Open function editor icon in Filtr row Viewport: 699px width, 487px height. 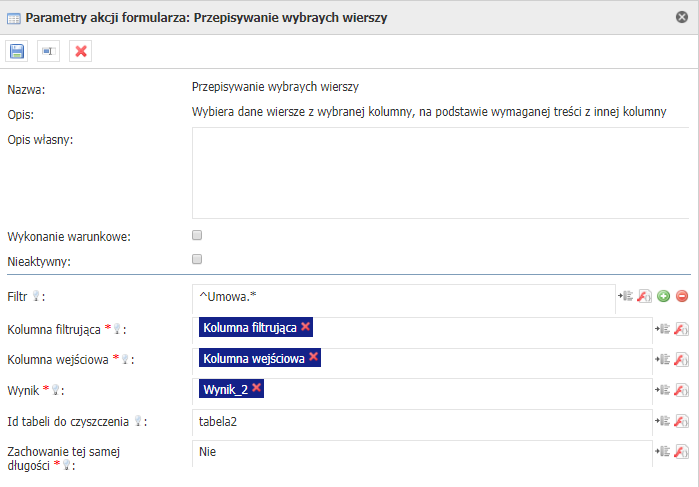644,296
